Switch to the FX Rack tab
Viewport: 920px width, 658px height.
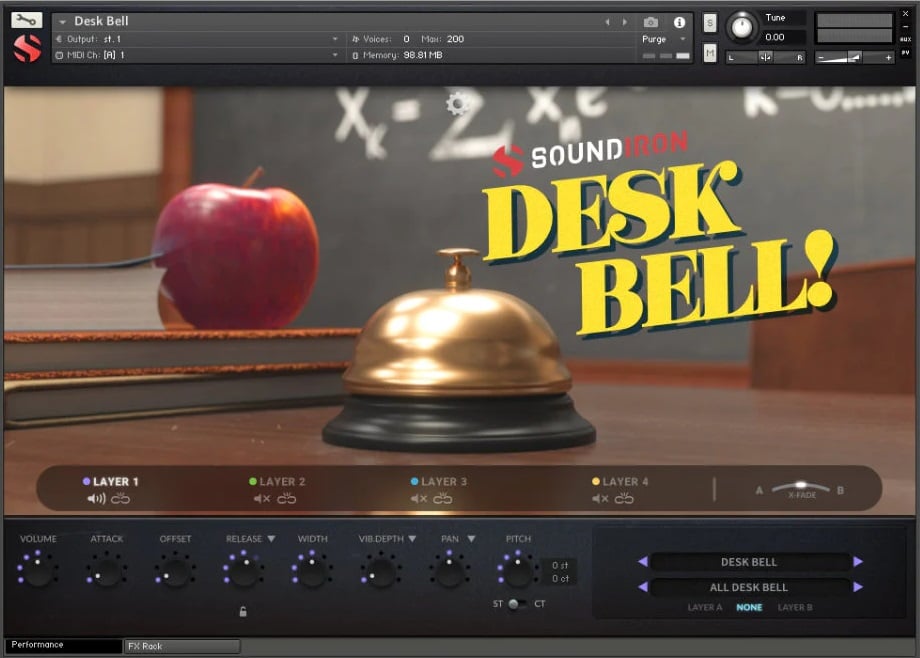[x=182, y=646]
